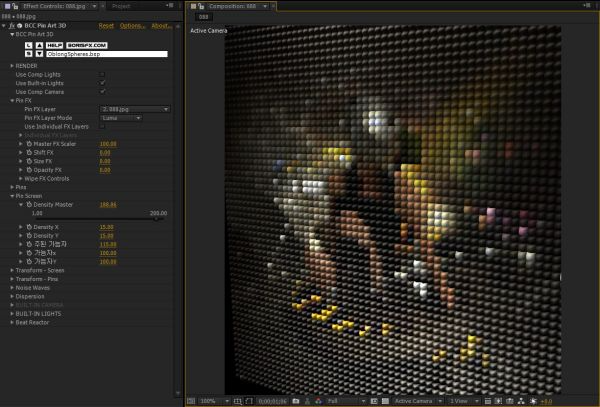Click the Options link
The image size is (600, 407).
pyautogui.click(x=132, y=26)
